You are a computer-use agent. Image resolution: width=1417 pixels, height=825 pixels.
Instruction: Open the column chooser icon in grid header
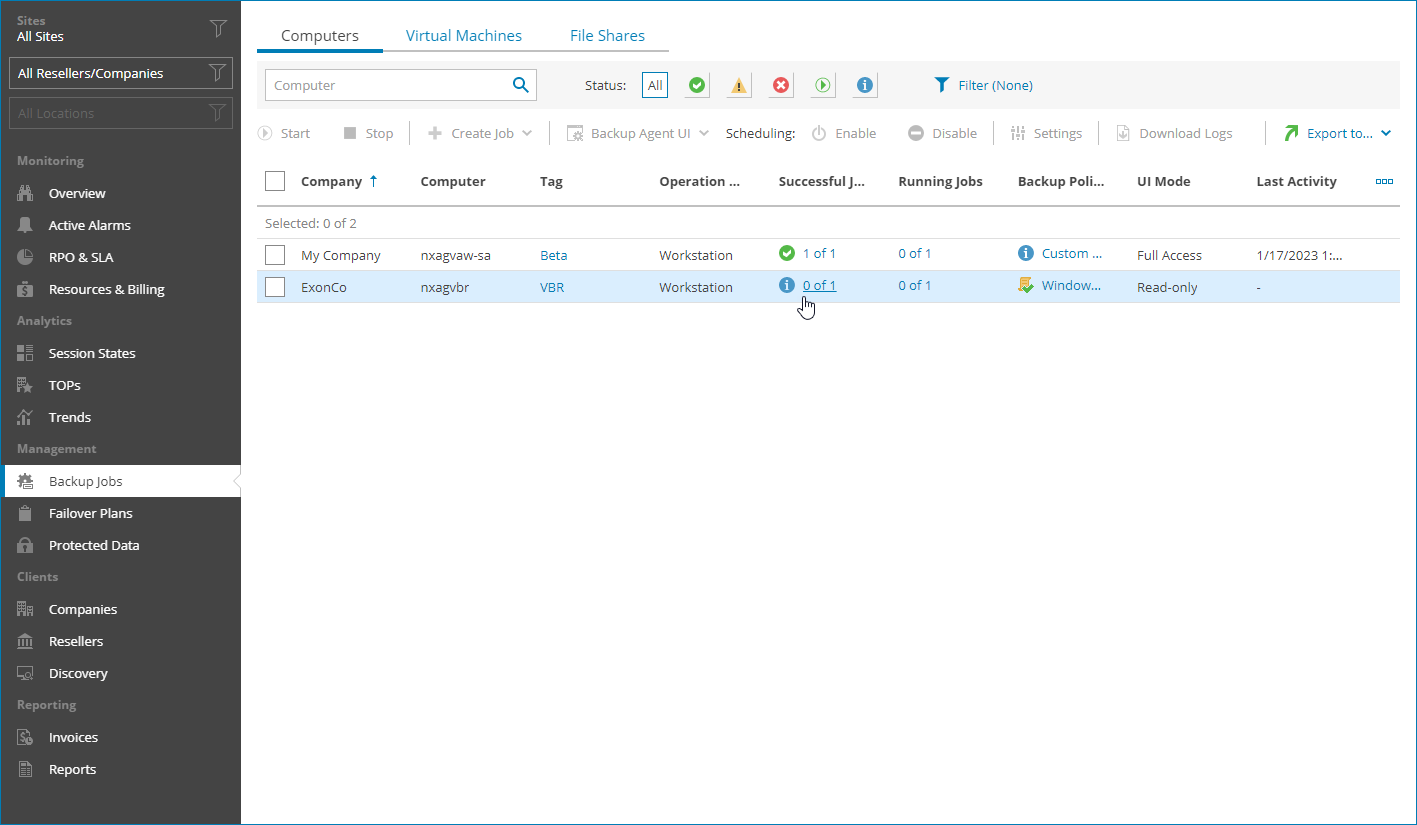(x=1384, y=181)
